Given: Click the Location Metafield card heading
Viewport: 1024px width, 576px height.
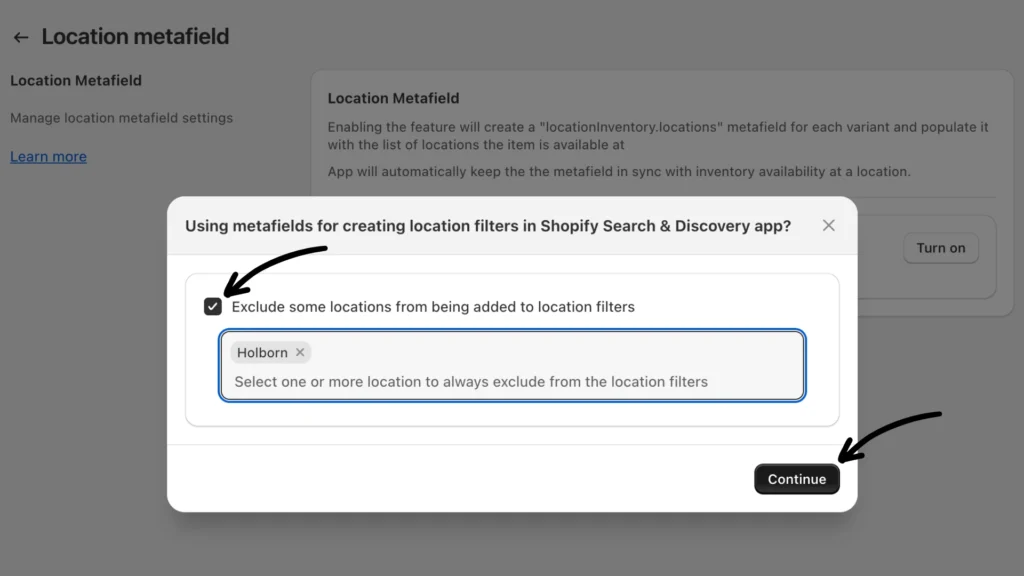Looking at the screenshot, I should [x=393, y=98].
